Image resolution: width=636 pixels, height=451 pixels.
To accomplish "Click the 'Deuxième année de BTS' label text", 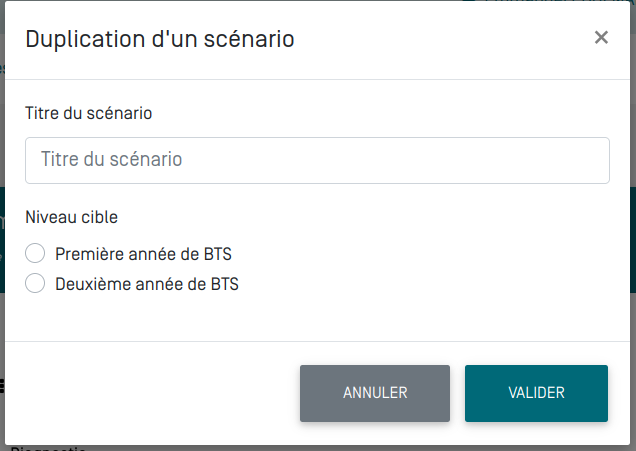I will (147, 283).
